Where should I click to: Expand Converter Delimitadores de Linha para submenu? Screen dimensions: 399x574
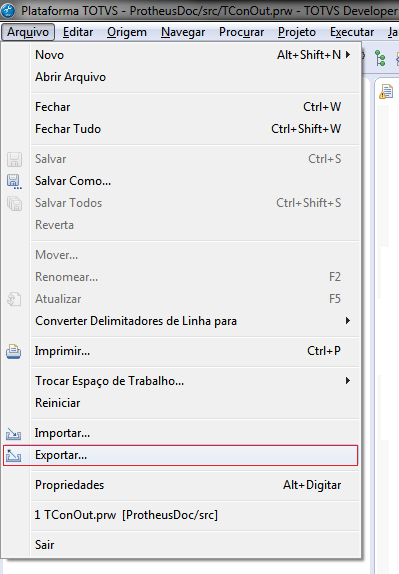coord(348,321)
